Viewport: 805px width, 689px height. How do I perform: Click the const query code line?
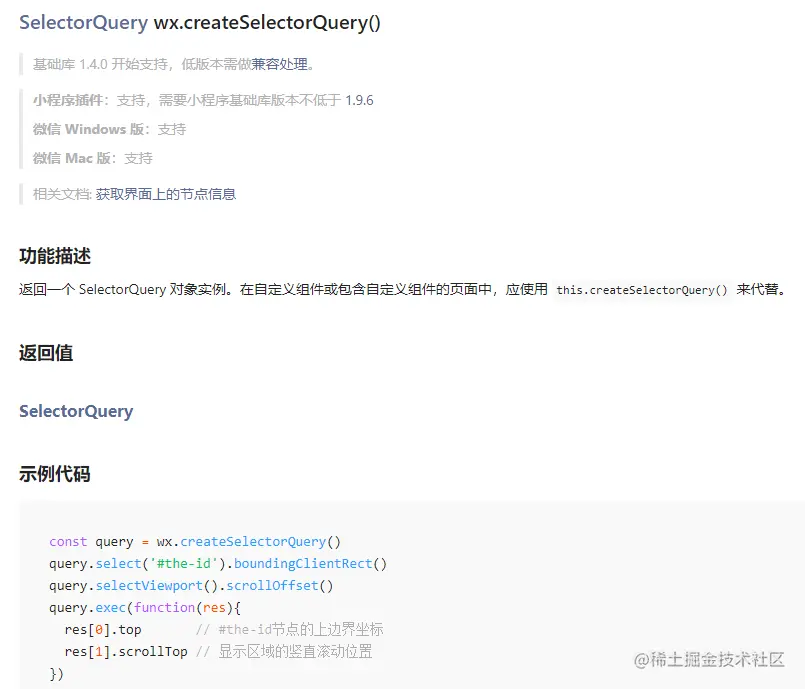tap(195, 542)
